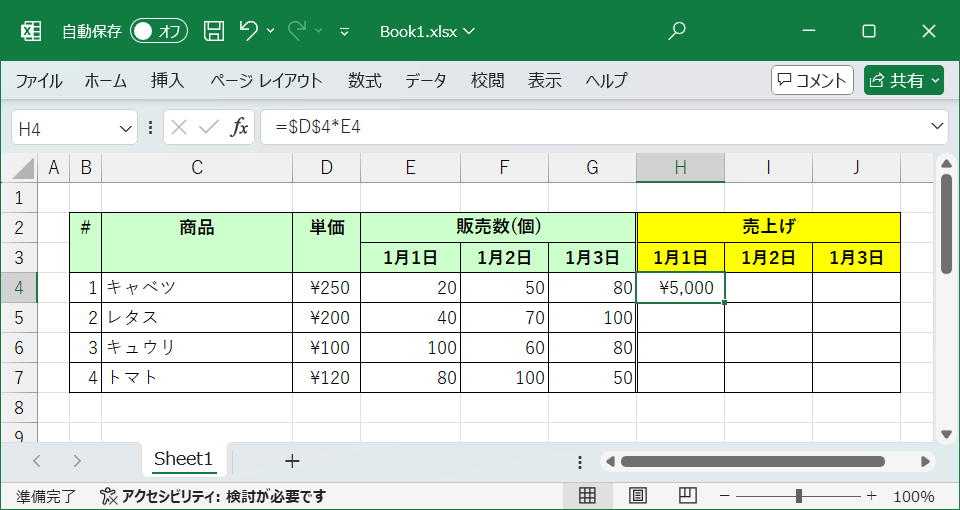Click the zoom slider handle
The height and width of the screenshot is (510, 960).
[x=799, y=496]
